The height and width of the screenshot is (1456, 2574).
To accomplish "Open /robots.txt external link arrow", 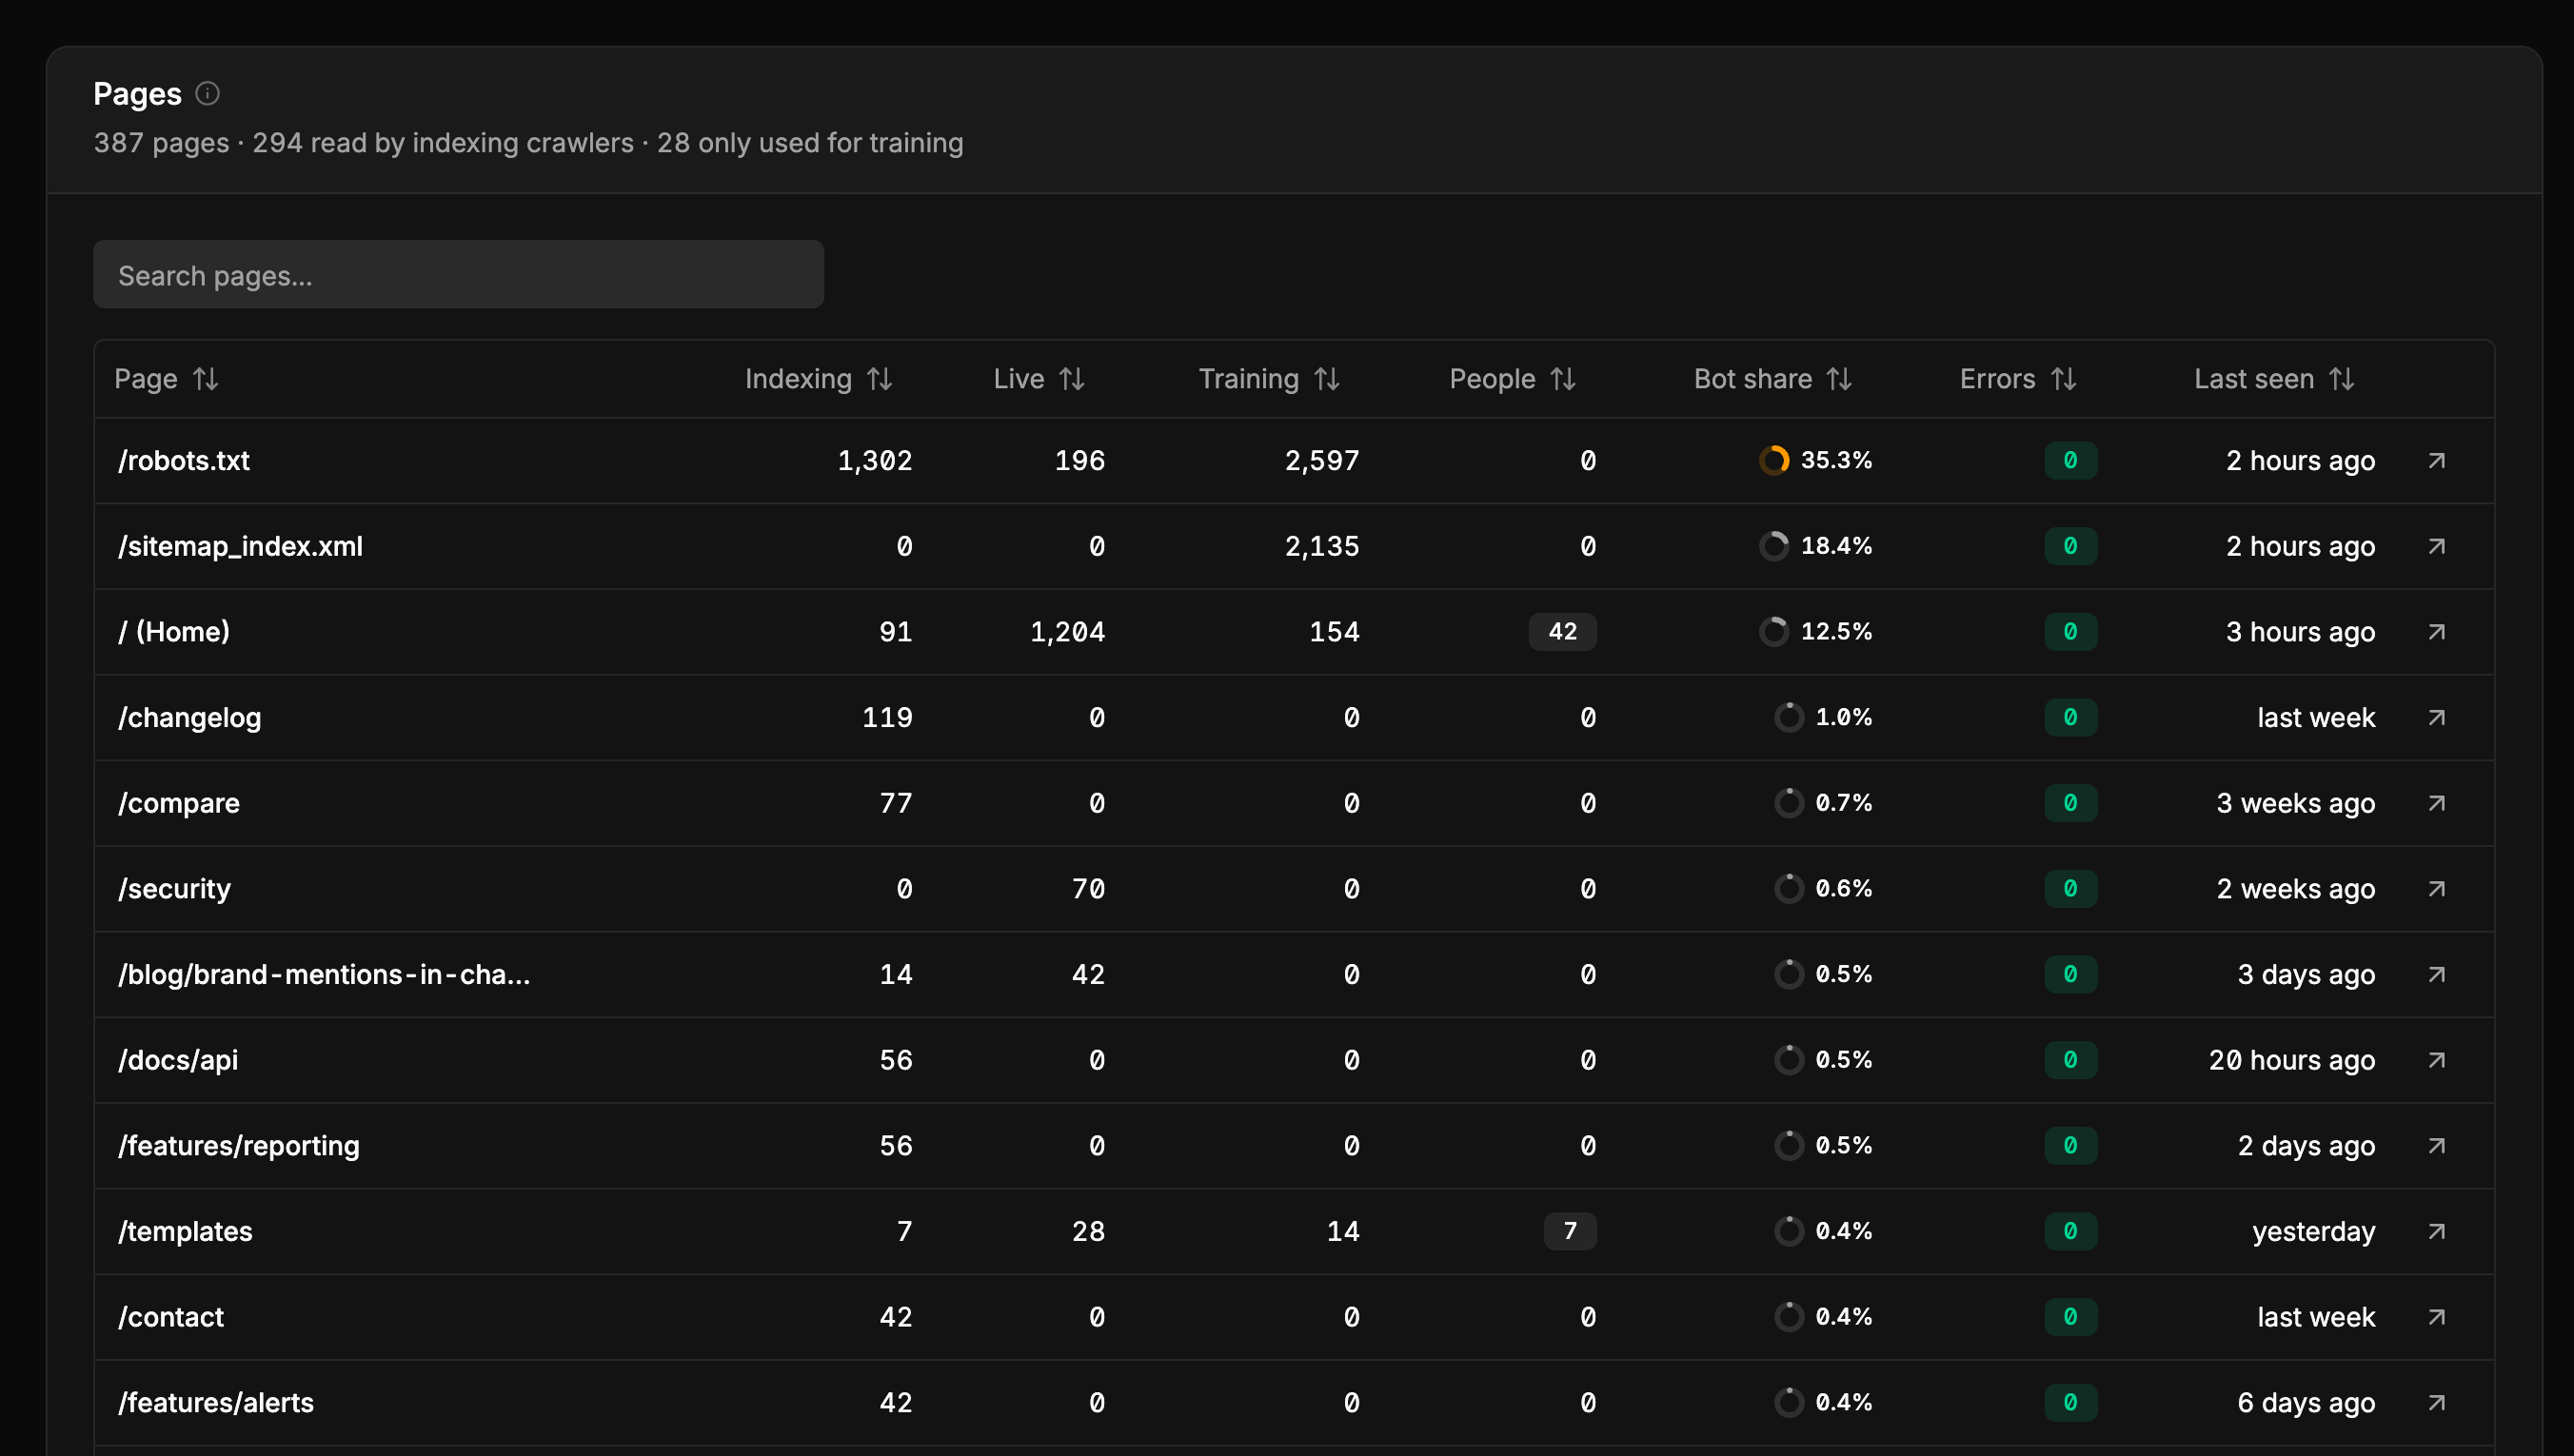I will (x=2437, y=461).
